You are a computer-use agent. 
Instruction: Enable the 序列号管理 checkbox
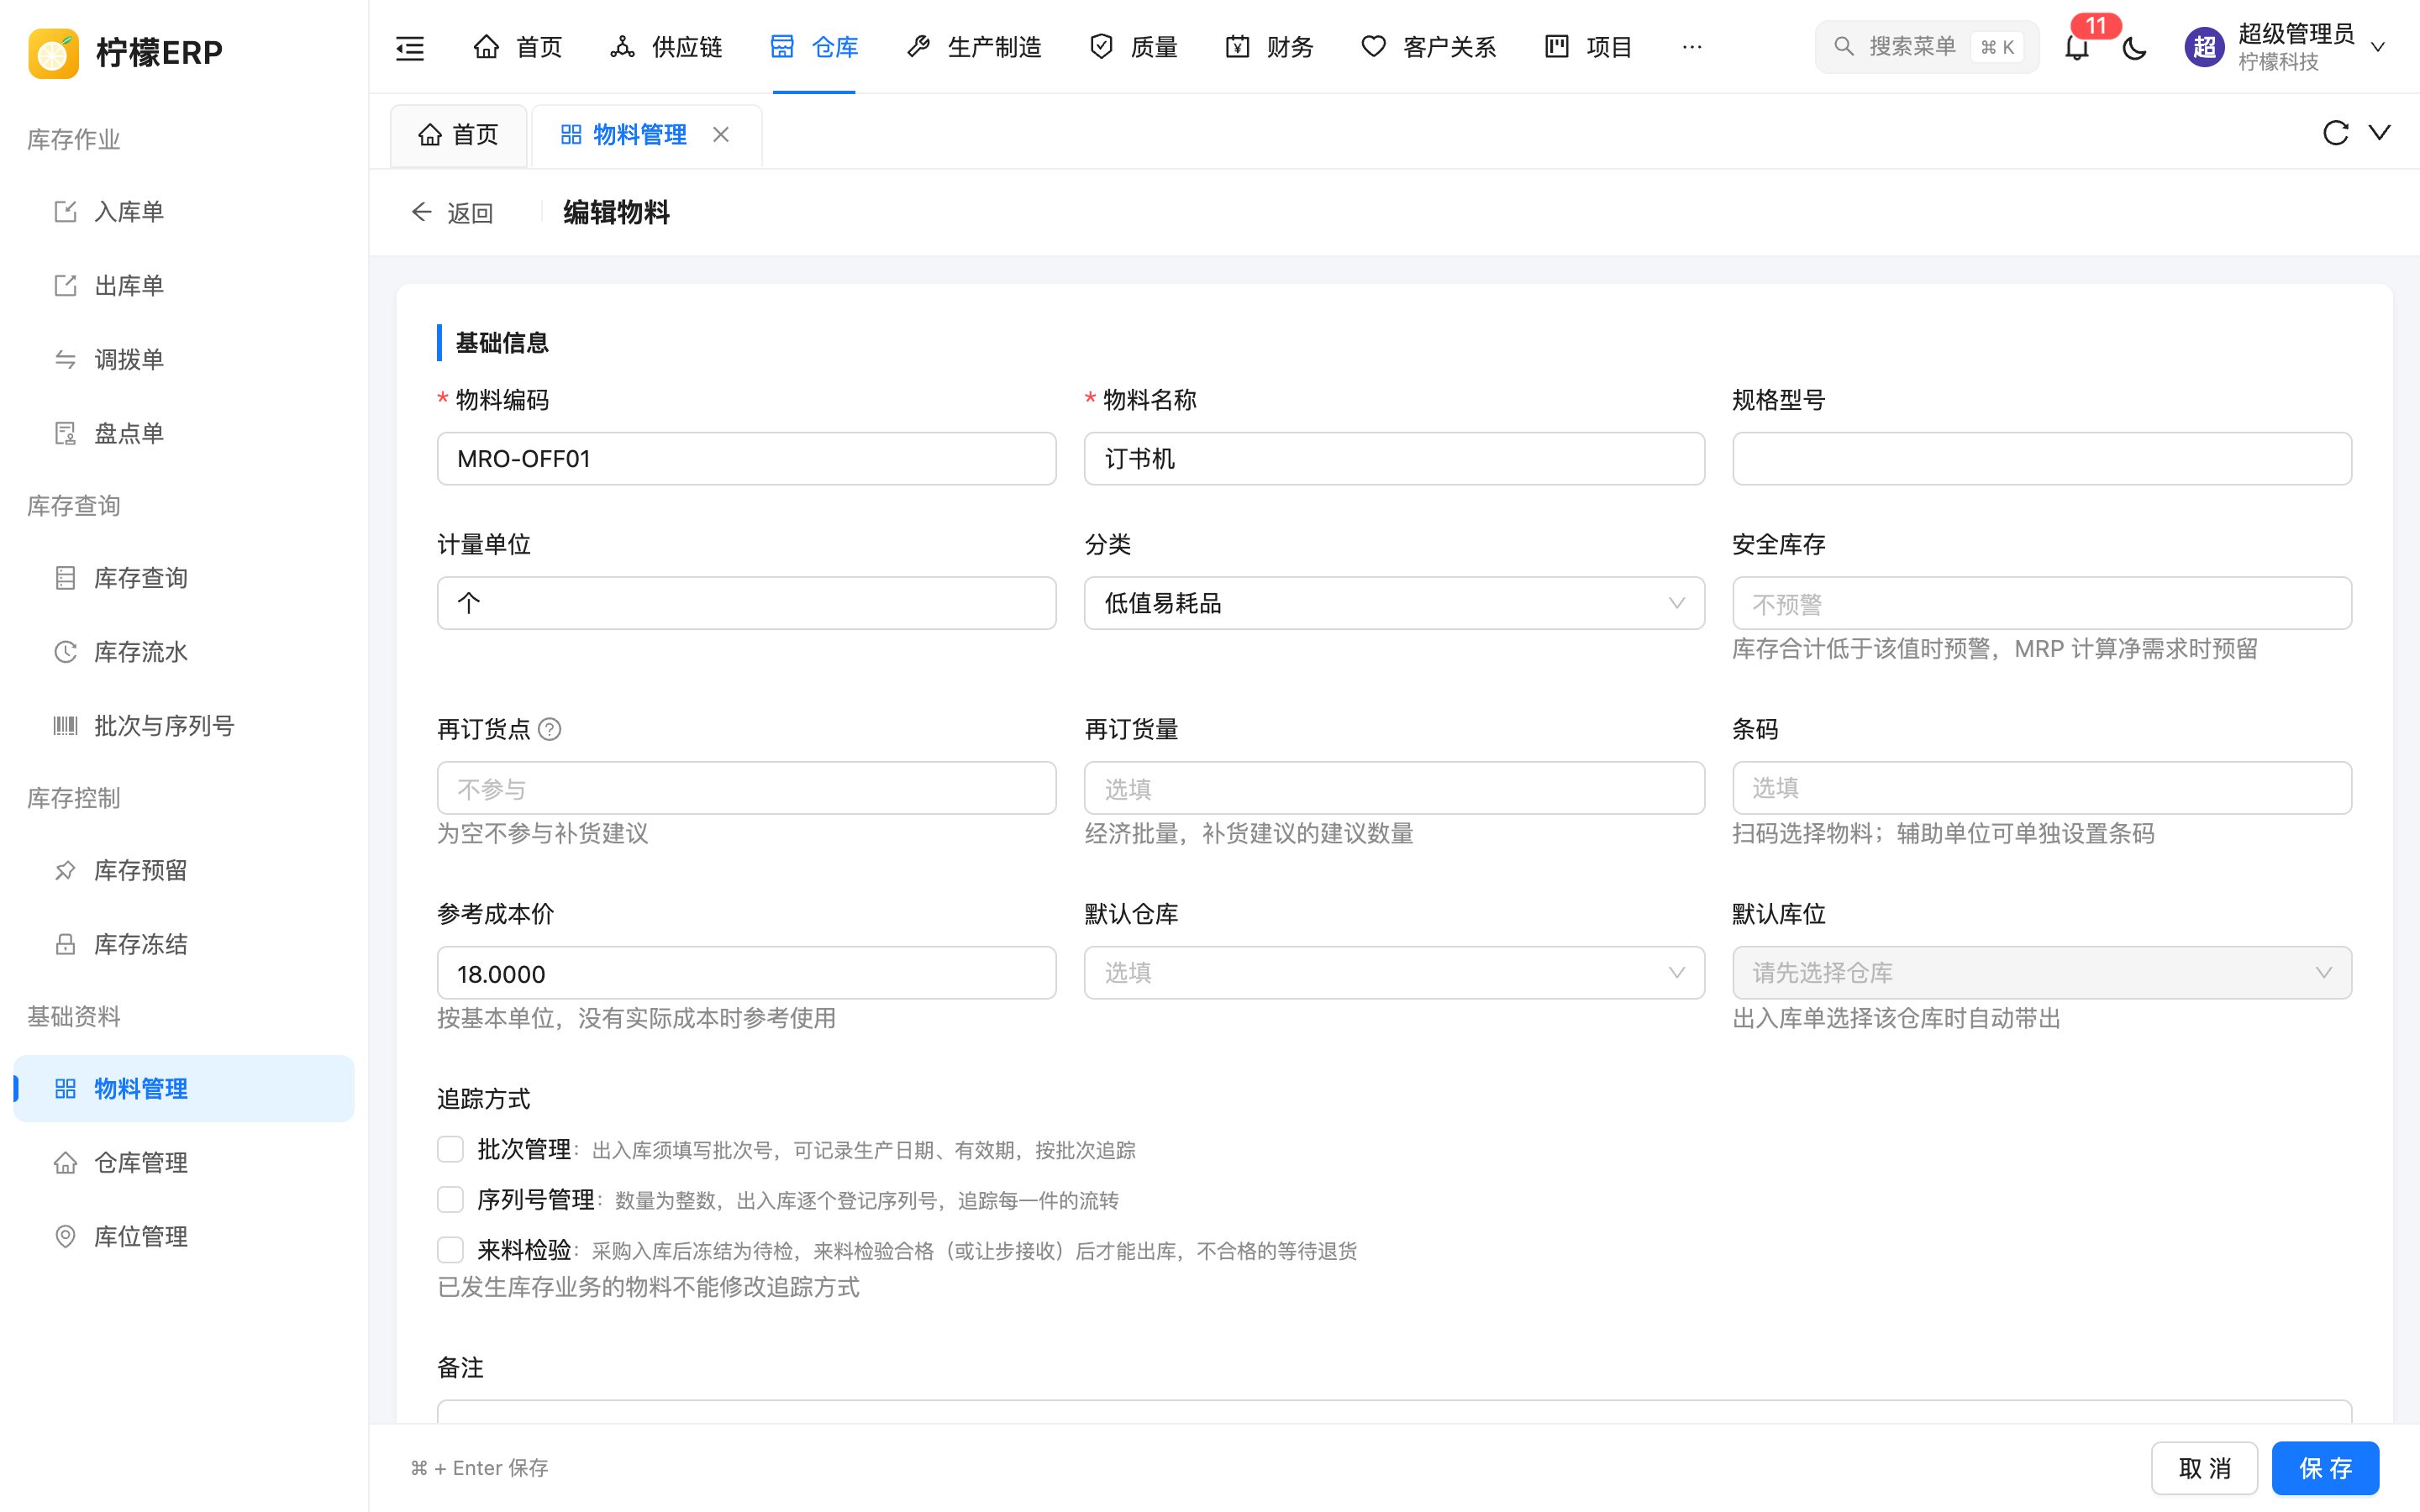point(450,1199)
